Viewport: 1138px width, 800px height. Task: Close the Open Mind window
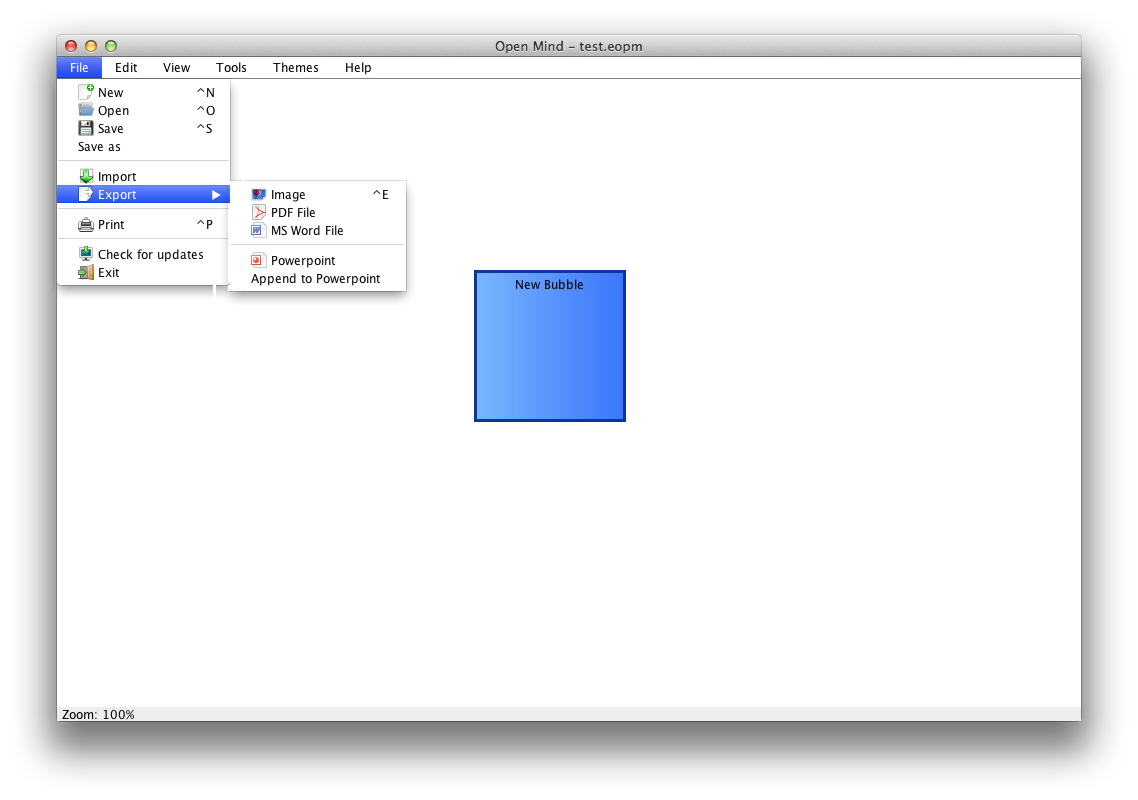[71, 46]
